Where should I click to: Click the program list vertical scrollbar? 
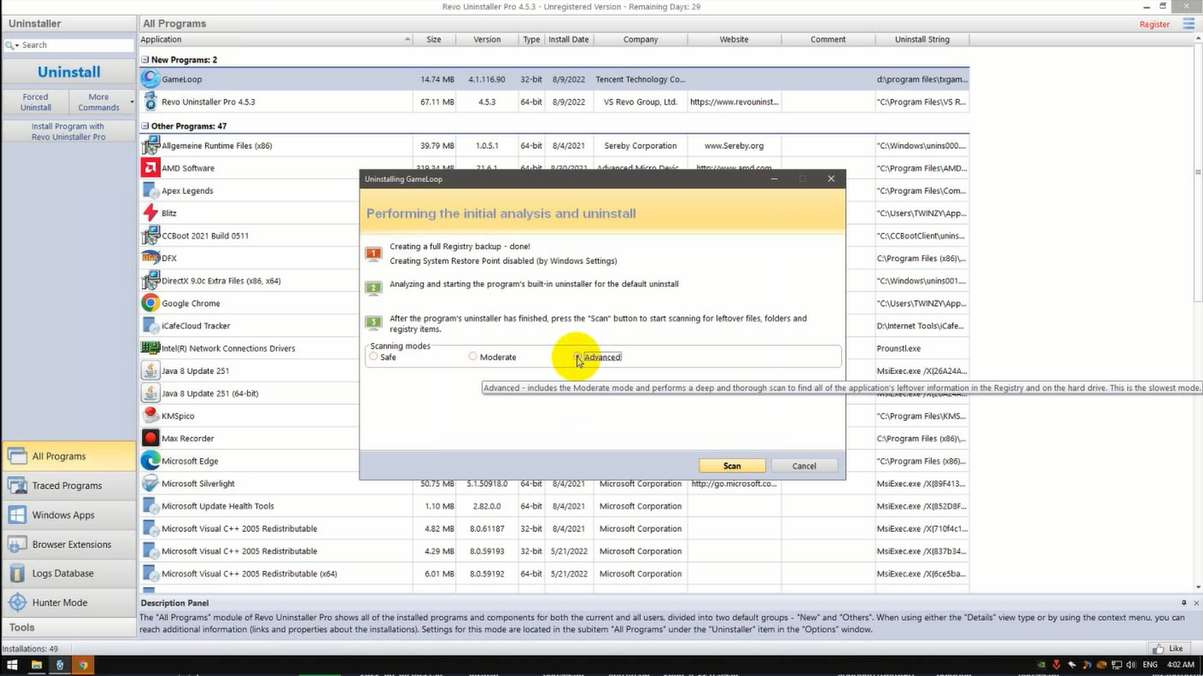coord(1197,200)
